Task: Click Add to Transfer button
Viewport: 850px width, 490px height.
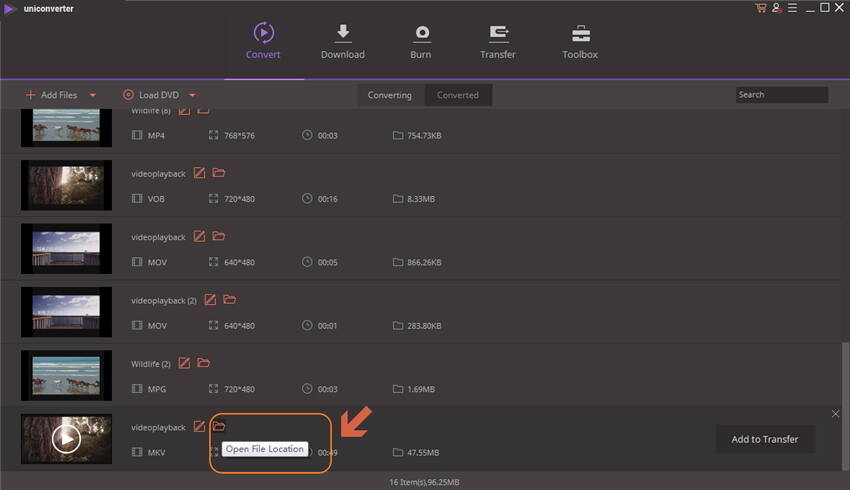Action: (765, 439)
